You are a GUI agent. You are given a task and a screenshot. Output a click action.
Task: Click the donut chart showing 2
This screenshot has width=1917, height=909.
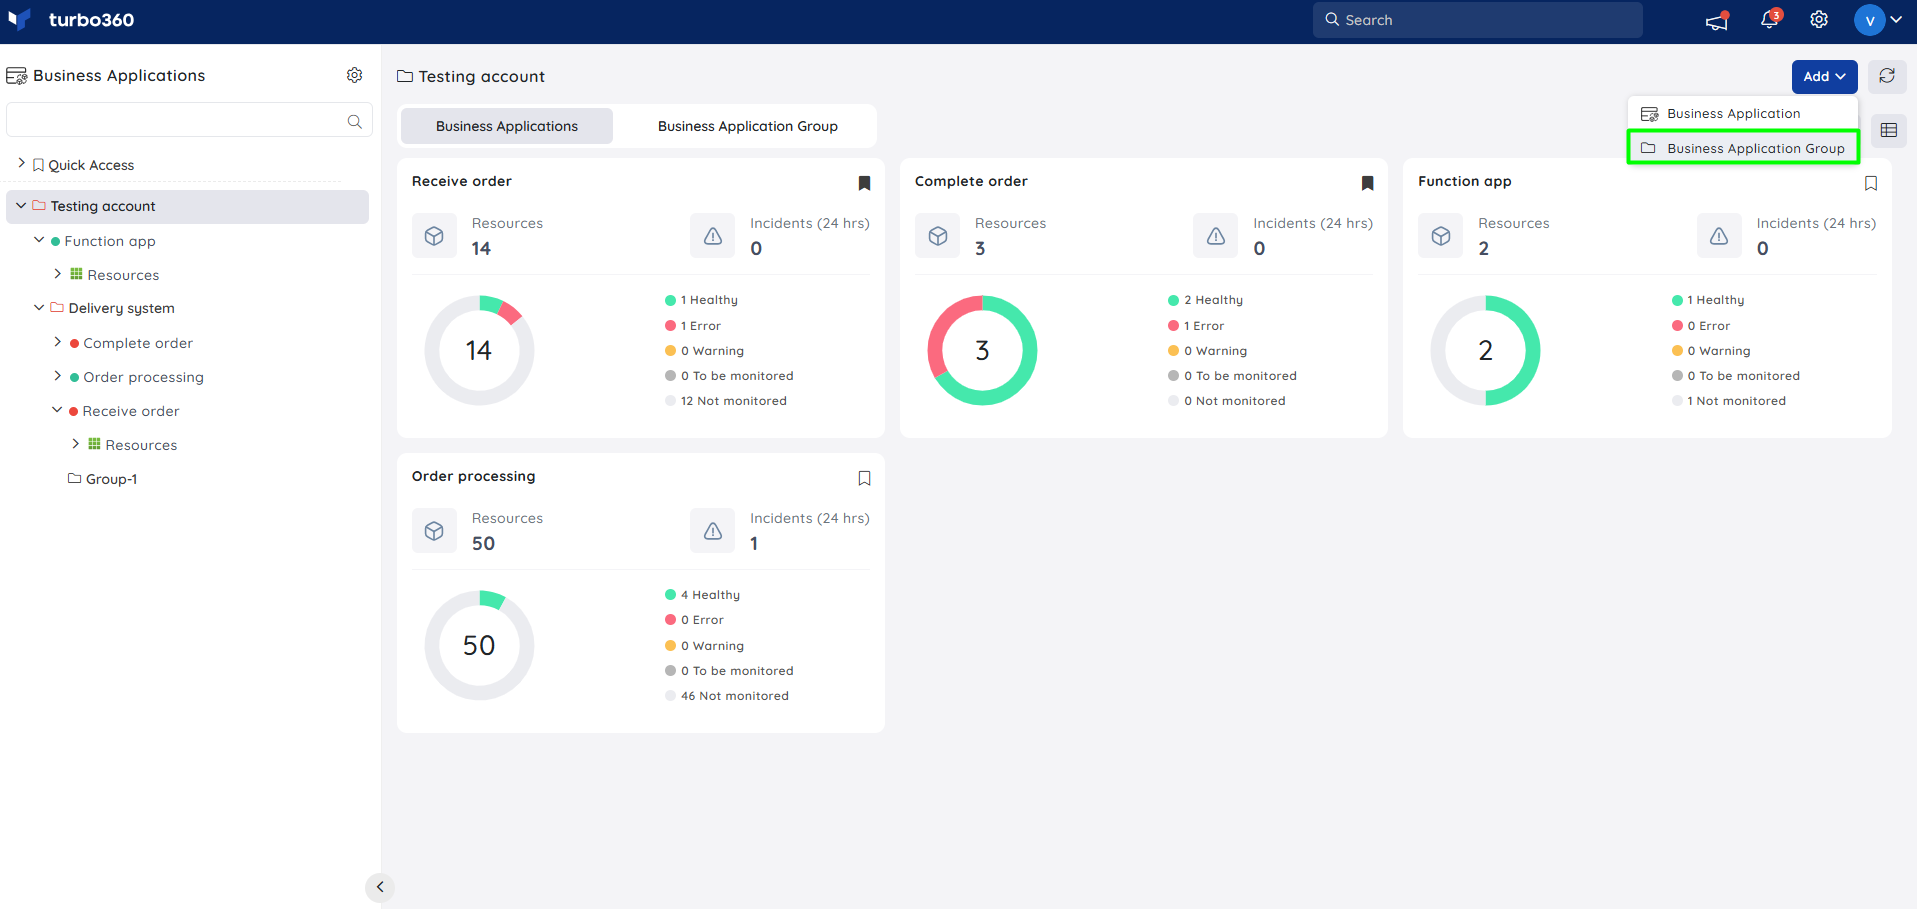(x=1485, y=350)
